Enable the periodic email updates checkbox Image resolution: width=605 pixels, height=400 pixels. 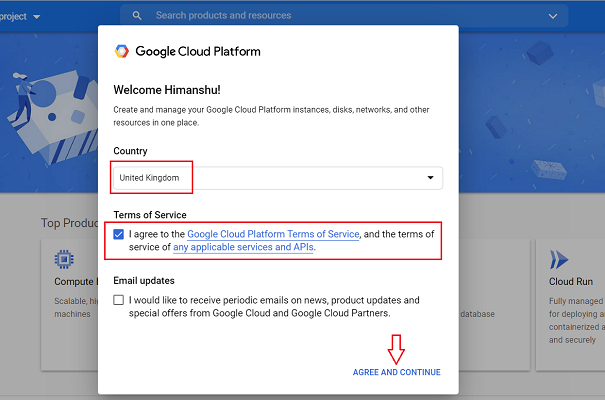tap(118, 300)
